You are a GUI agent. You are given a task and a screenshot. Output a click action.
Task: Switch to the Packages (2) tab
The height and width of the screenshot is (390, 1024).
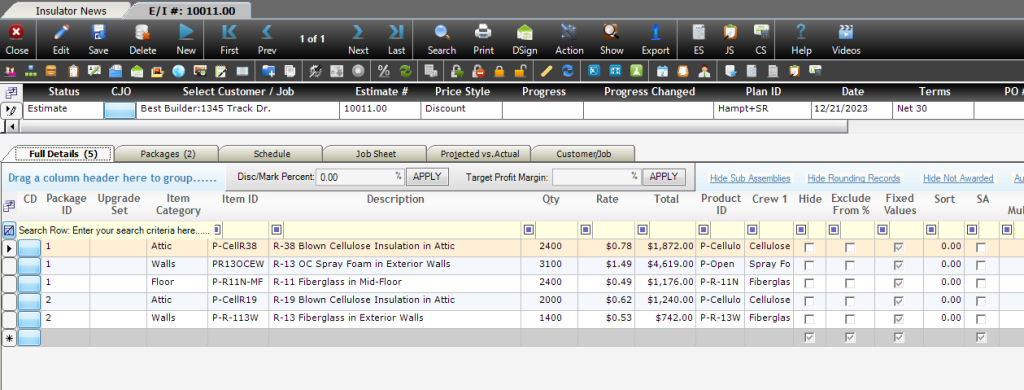[x=167, y=154]
